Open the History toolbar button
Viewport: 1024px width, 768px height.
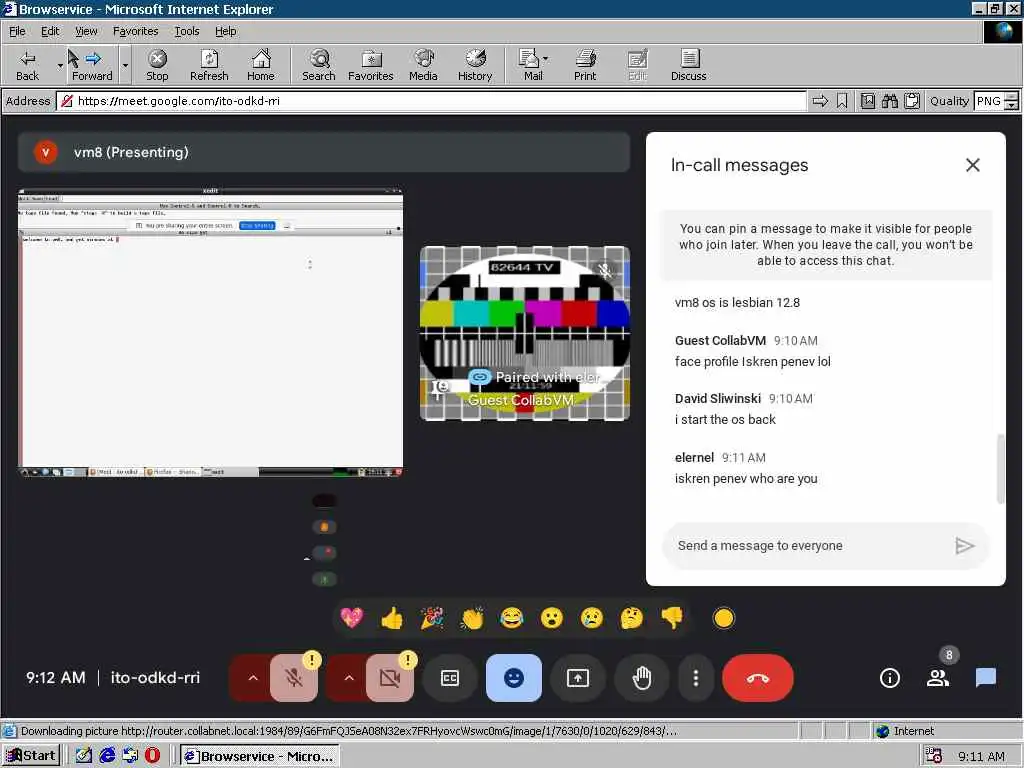click(x=475, y=65)
